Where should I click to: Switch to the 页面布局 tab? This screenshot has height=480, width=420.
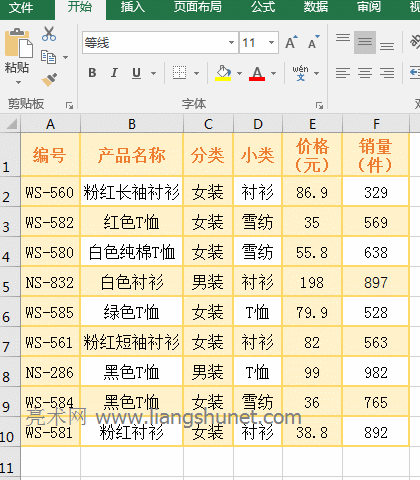pyautogui.click(x=198, y=7)
